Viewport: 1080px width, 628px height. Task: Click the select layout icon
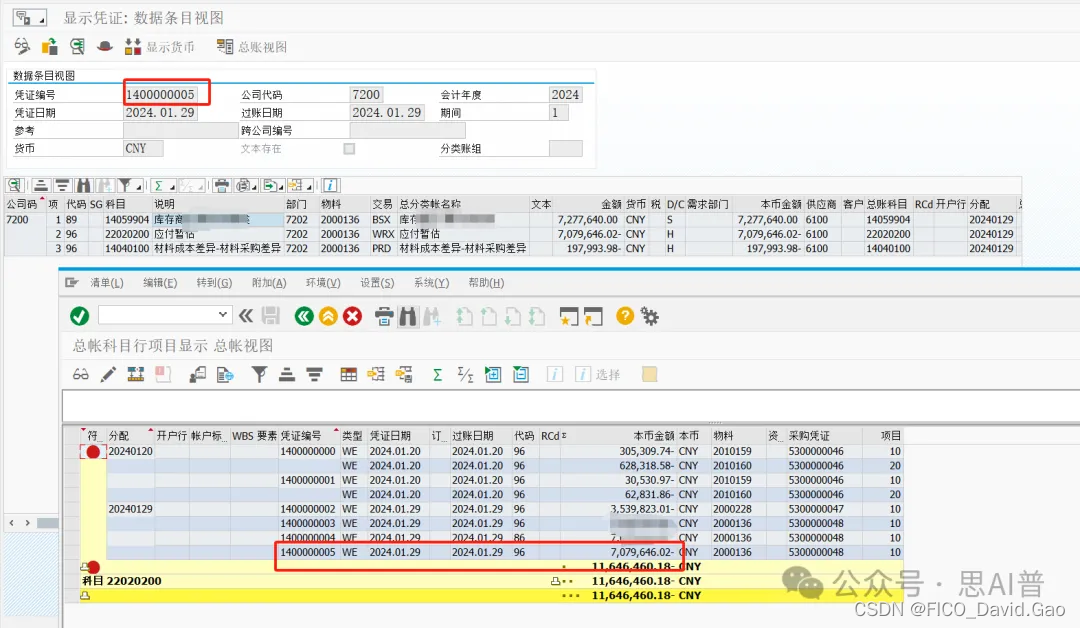coord(376,375)
